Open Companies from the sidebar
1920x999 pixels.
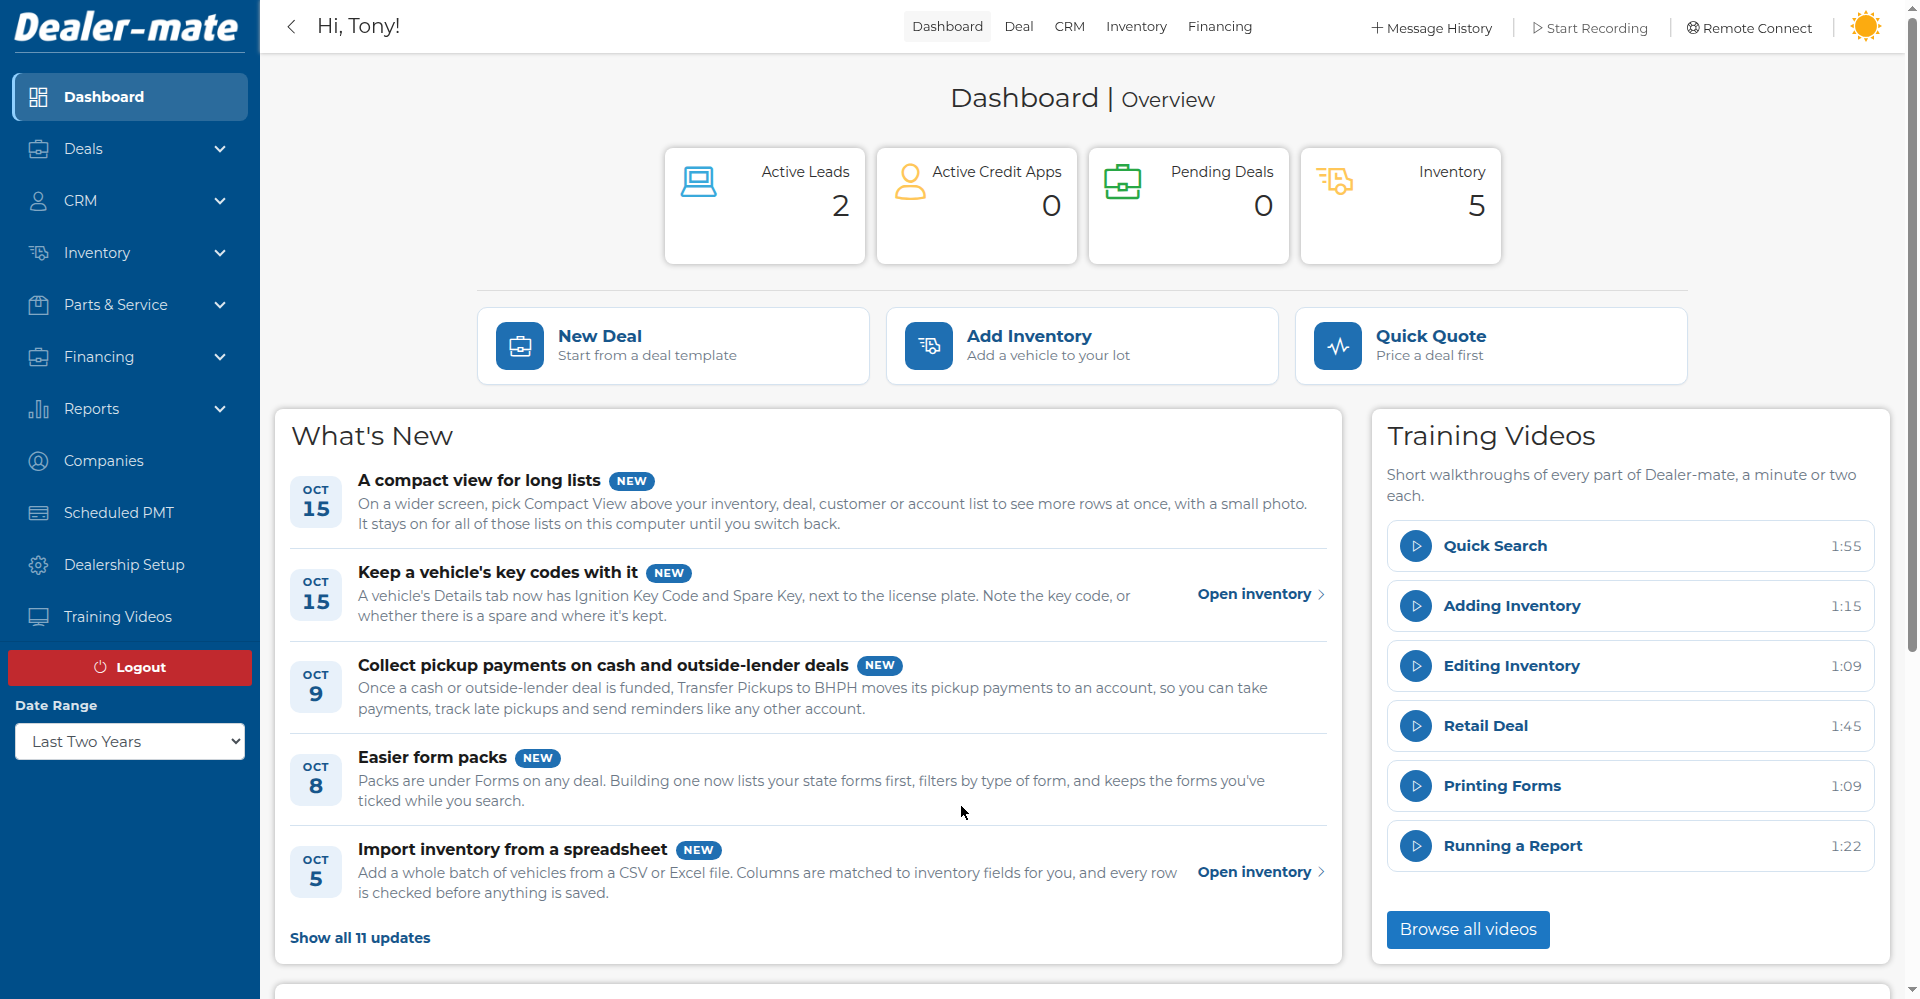pyautogui.click(x=130, y=461)
